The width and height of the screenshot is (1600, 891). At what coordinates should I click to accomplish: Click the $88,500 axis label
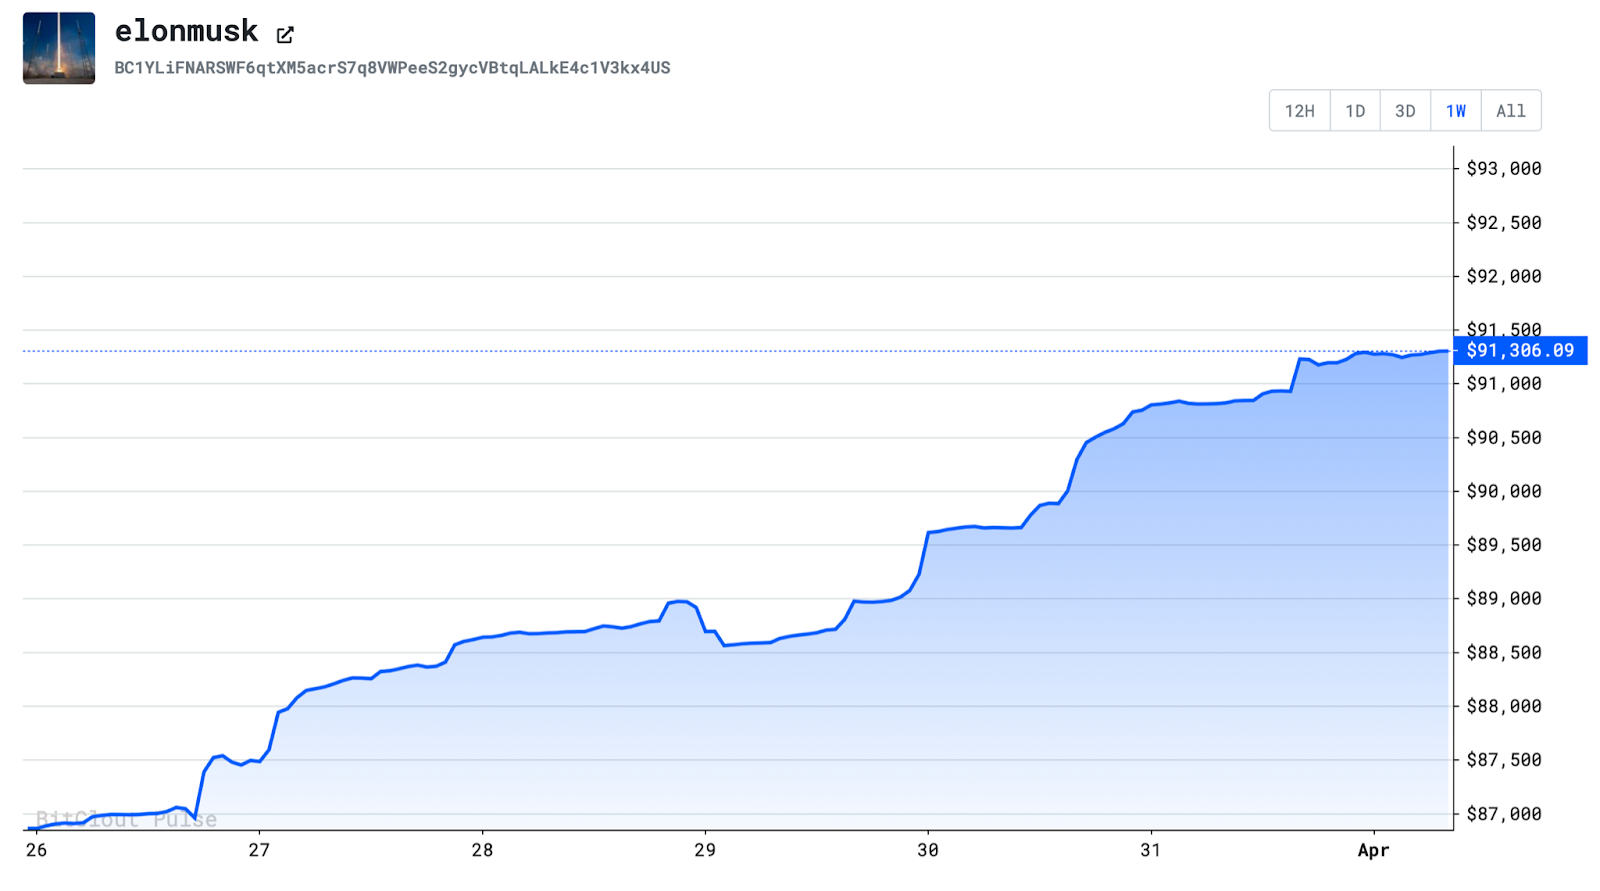[x=1504, y=653]
